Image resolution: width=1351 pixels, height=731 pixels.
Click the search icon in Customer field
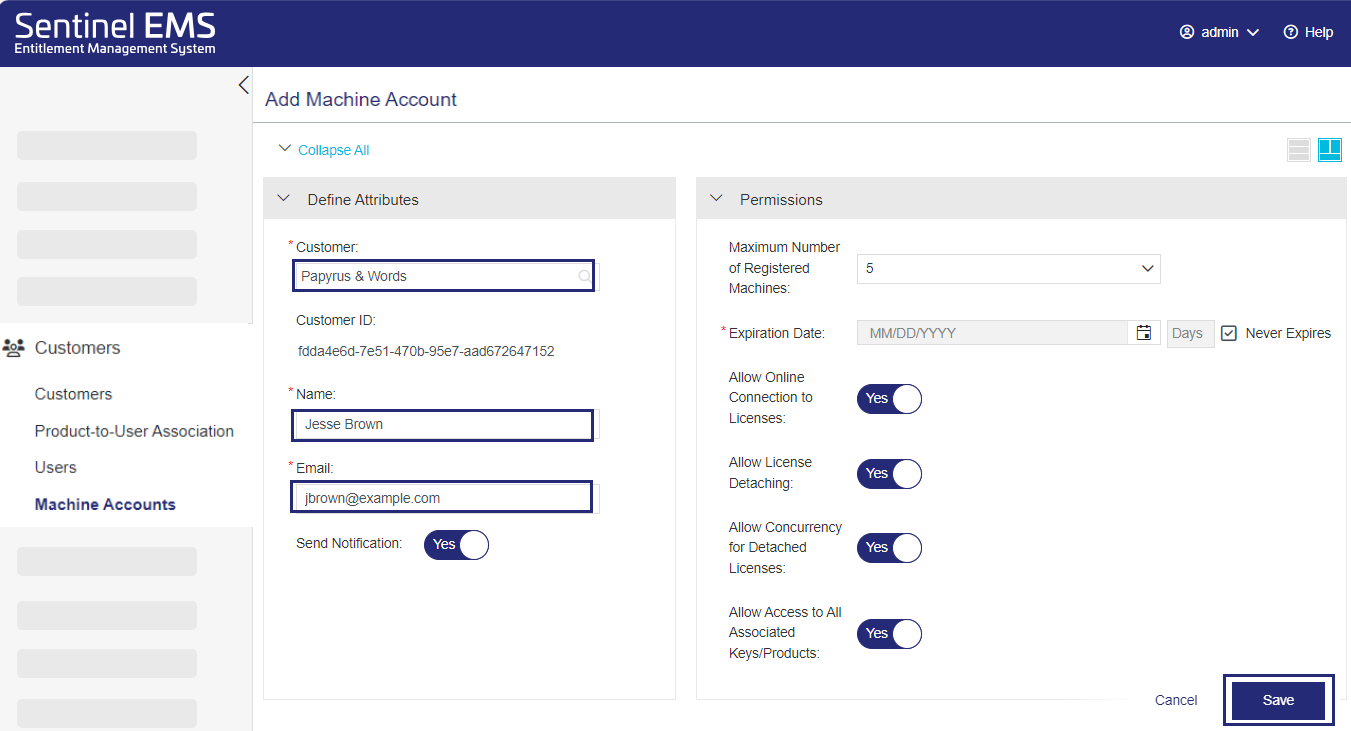[x=584, y=276]
